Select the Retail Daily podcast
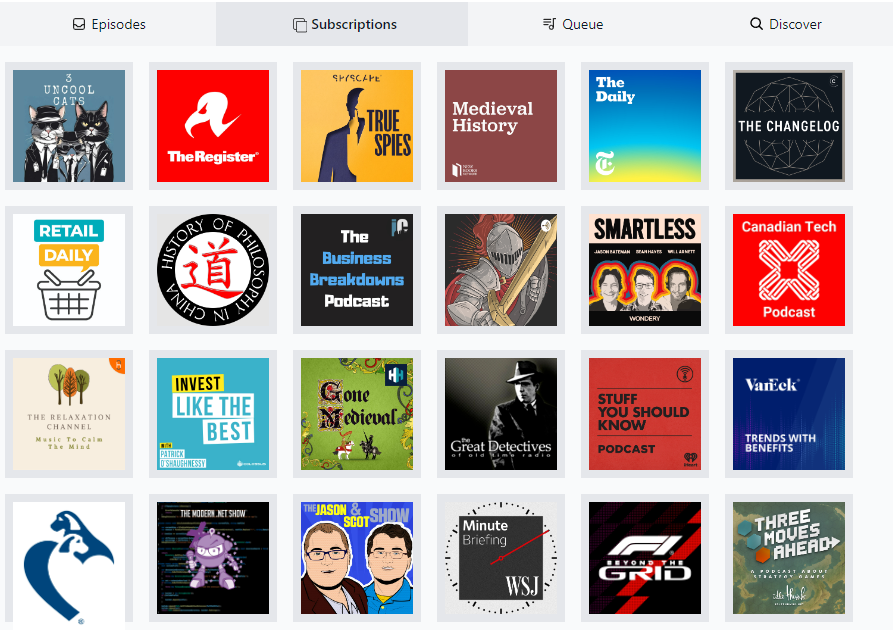This screenshot has height=630, width=896. coord(69,270)
